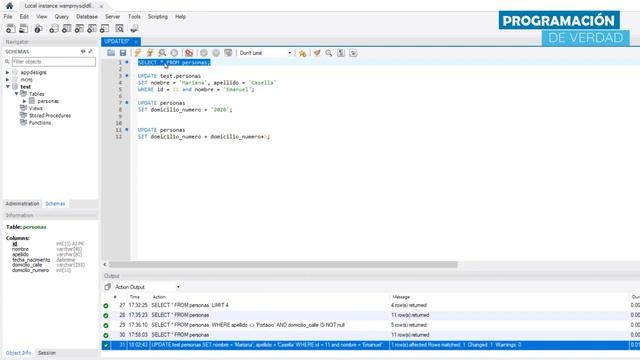Viewport: 640px width, 360px height.
Task: Select output row 29 with the WHERE apellido query
Action: (x=371, y=325)
